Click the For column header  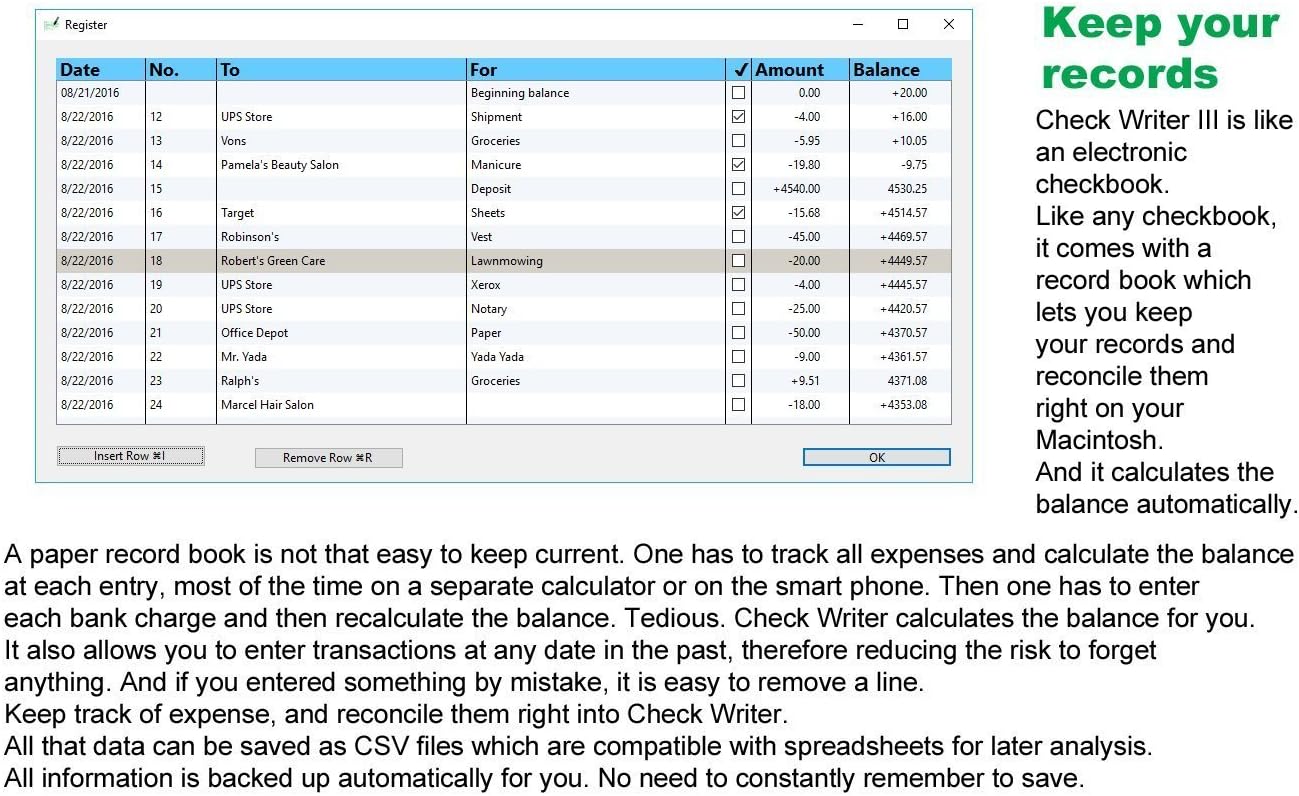click(596, 70)
